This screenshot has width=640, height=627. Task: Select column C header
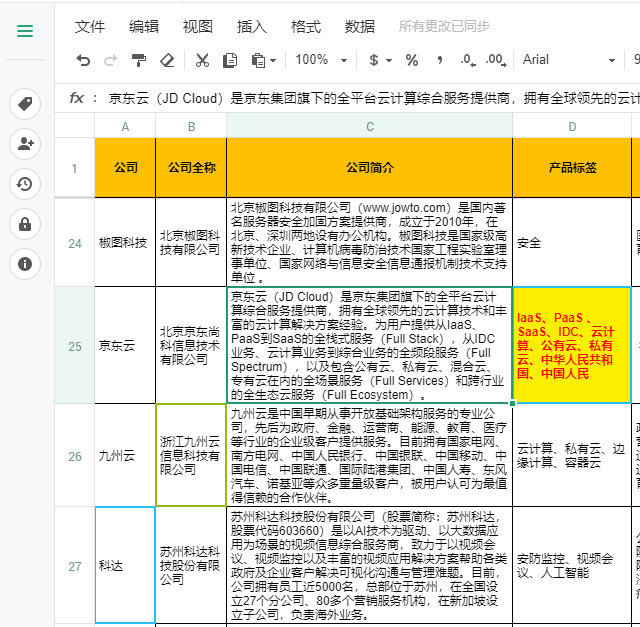(x=369, y=127)
